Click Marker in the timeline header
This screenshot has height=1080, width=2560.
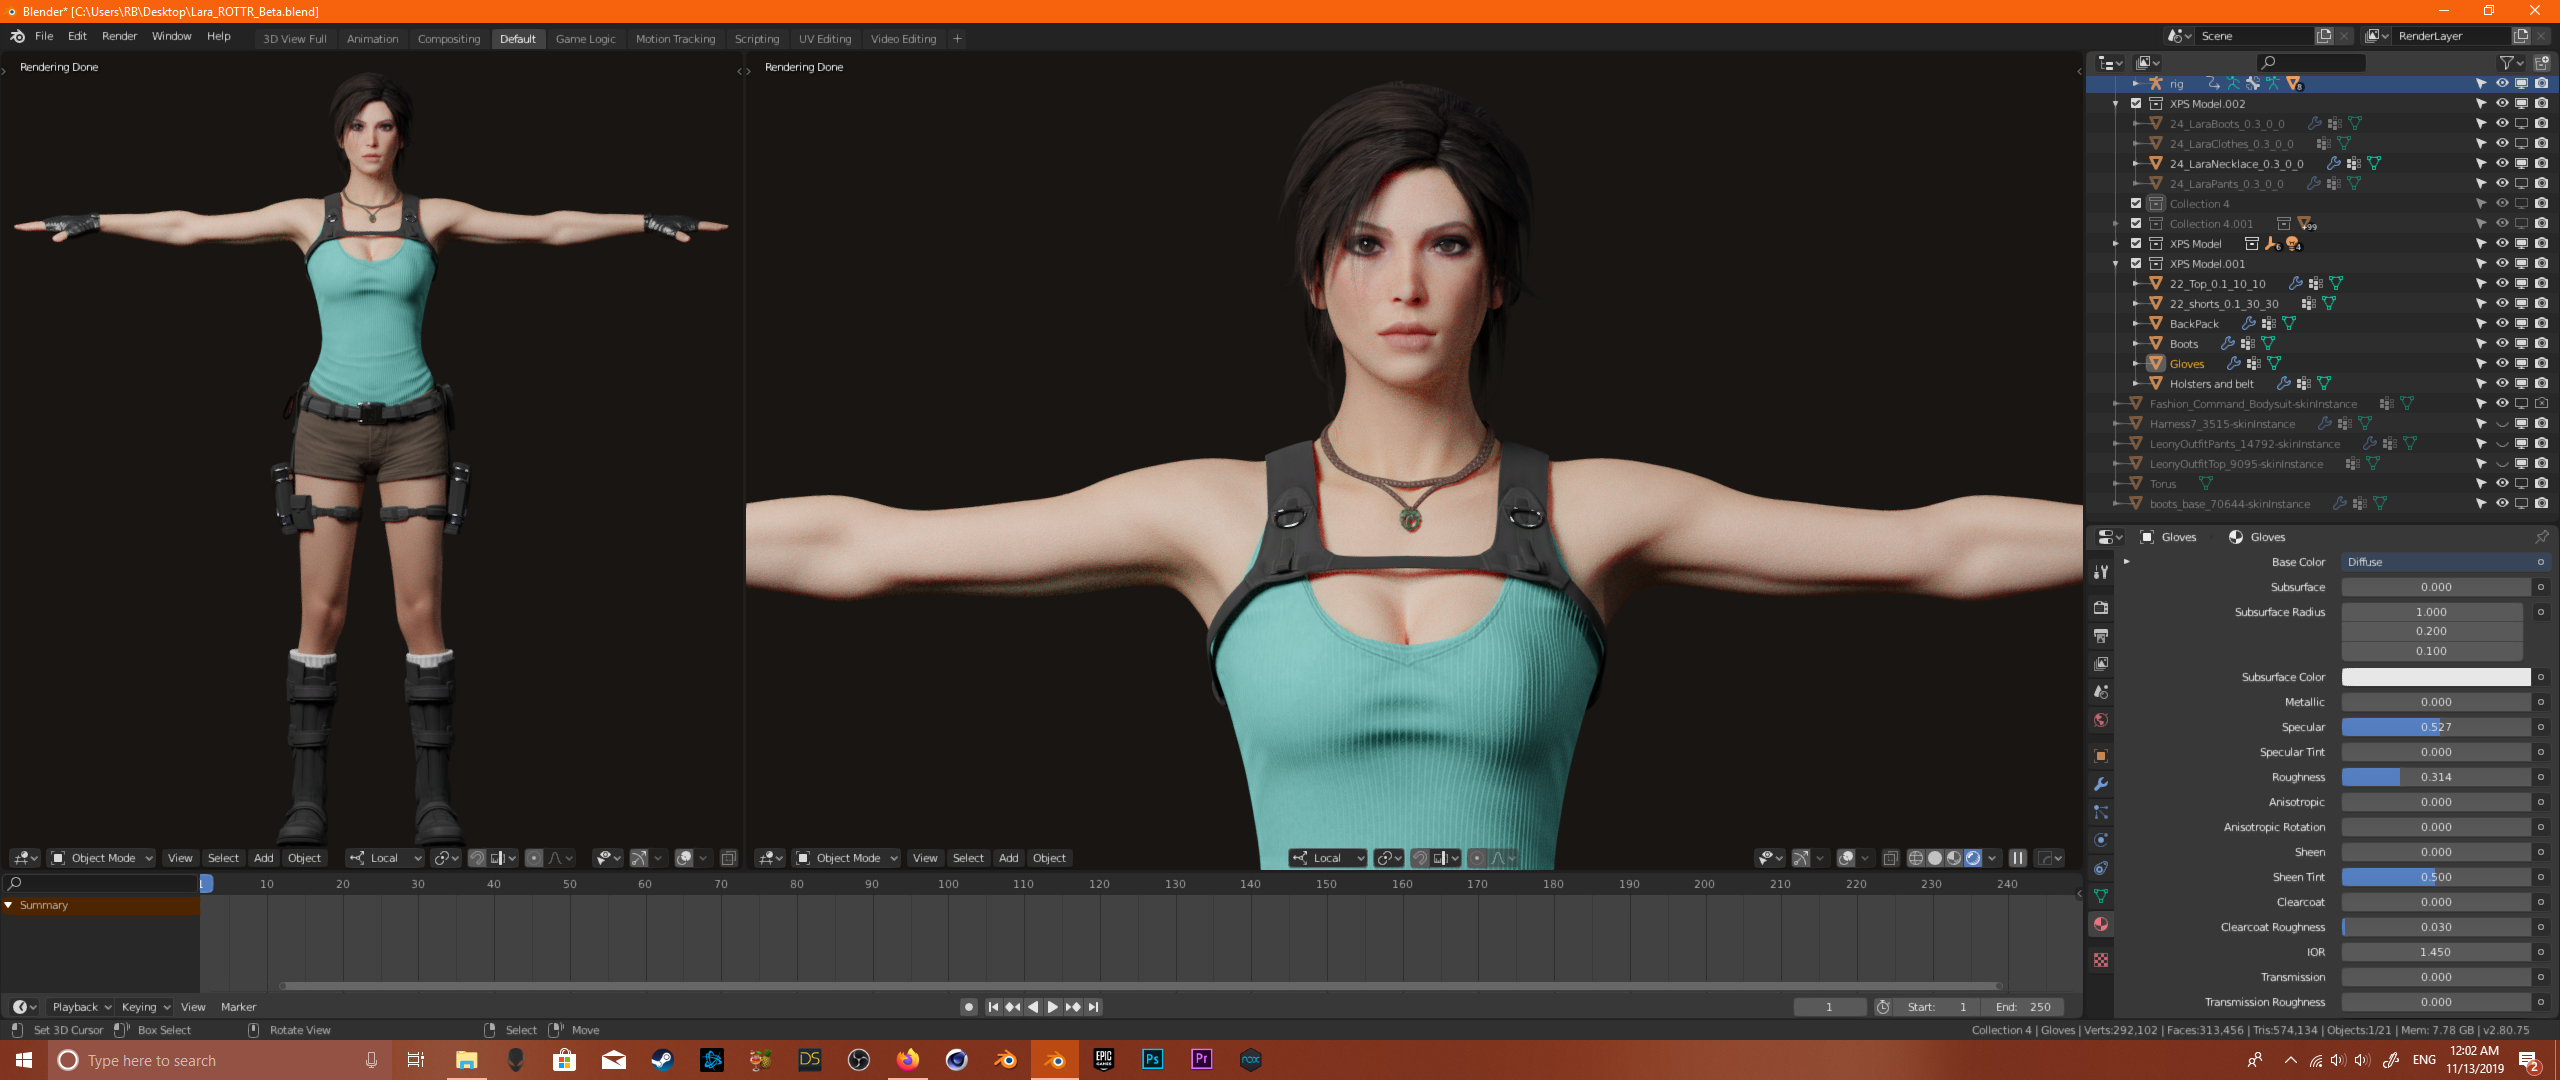tap(238, 1007)
